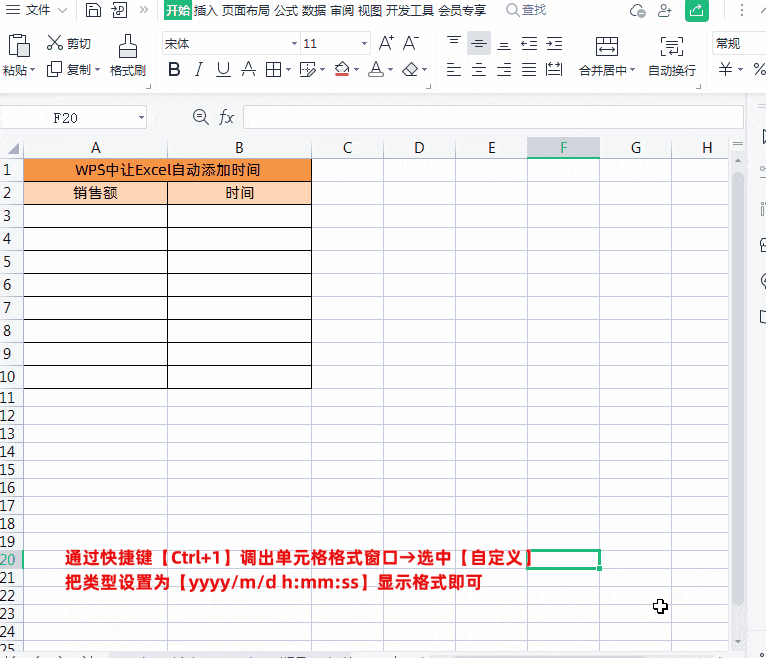Center text horizontally
The image size is (766, 658).
click(x=479, y=70)
